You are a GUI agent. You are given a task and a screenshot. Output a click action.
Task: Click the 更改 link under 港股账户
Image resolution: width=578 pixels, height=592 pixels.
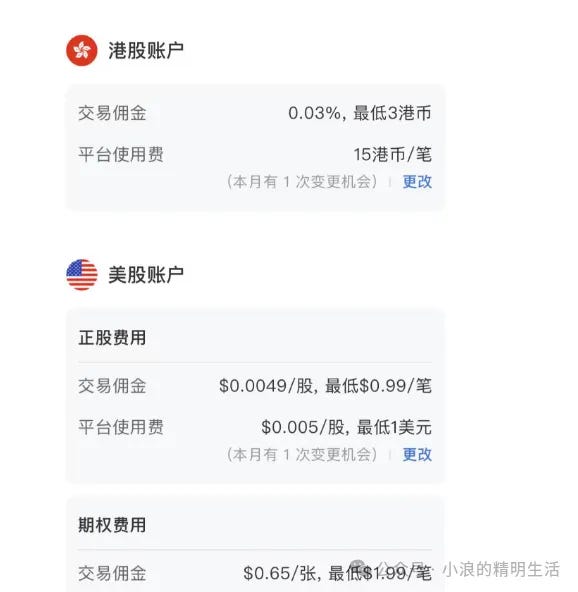(x=417, y=182)
